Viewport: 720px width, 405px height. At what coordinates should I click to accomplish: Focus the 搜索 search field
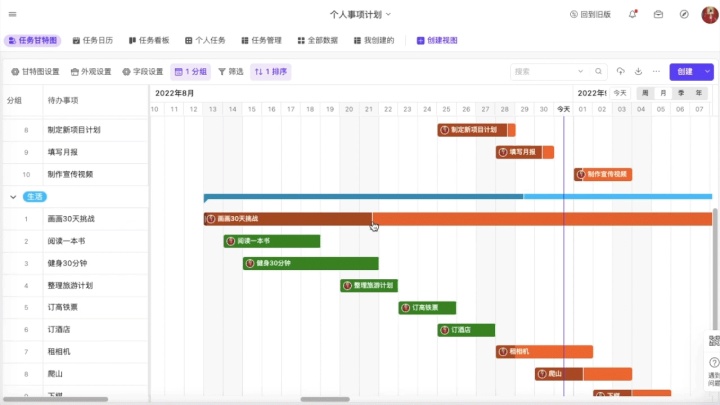[x=544, y=72]
